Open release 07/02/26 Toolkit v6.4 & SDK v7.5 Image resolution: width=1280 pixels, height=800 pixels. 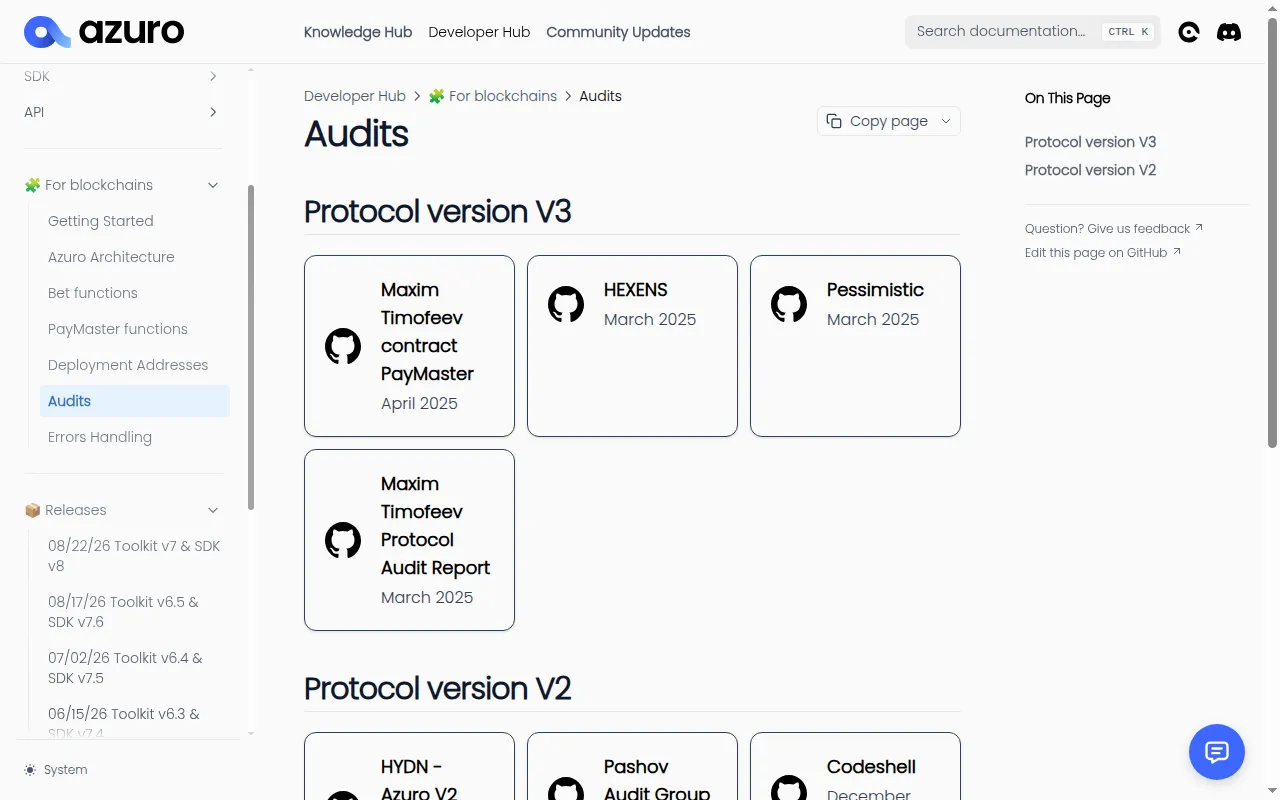pos(135,668)
